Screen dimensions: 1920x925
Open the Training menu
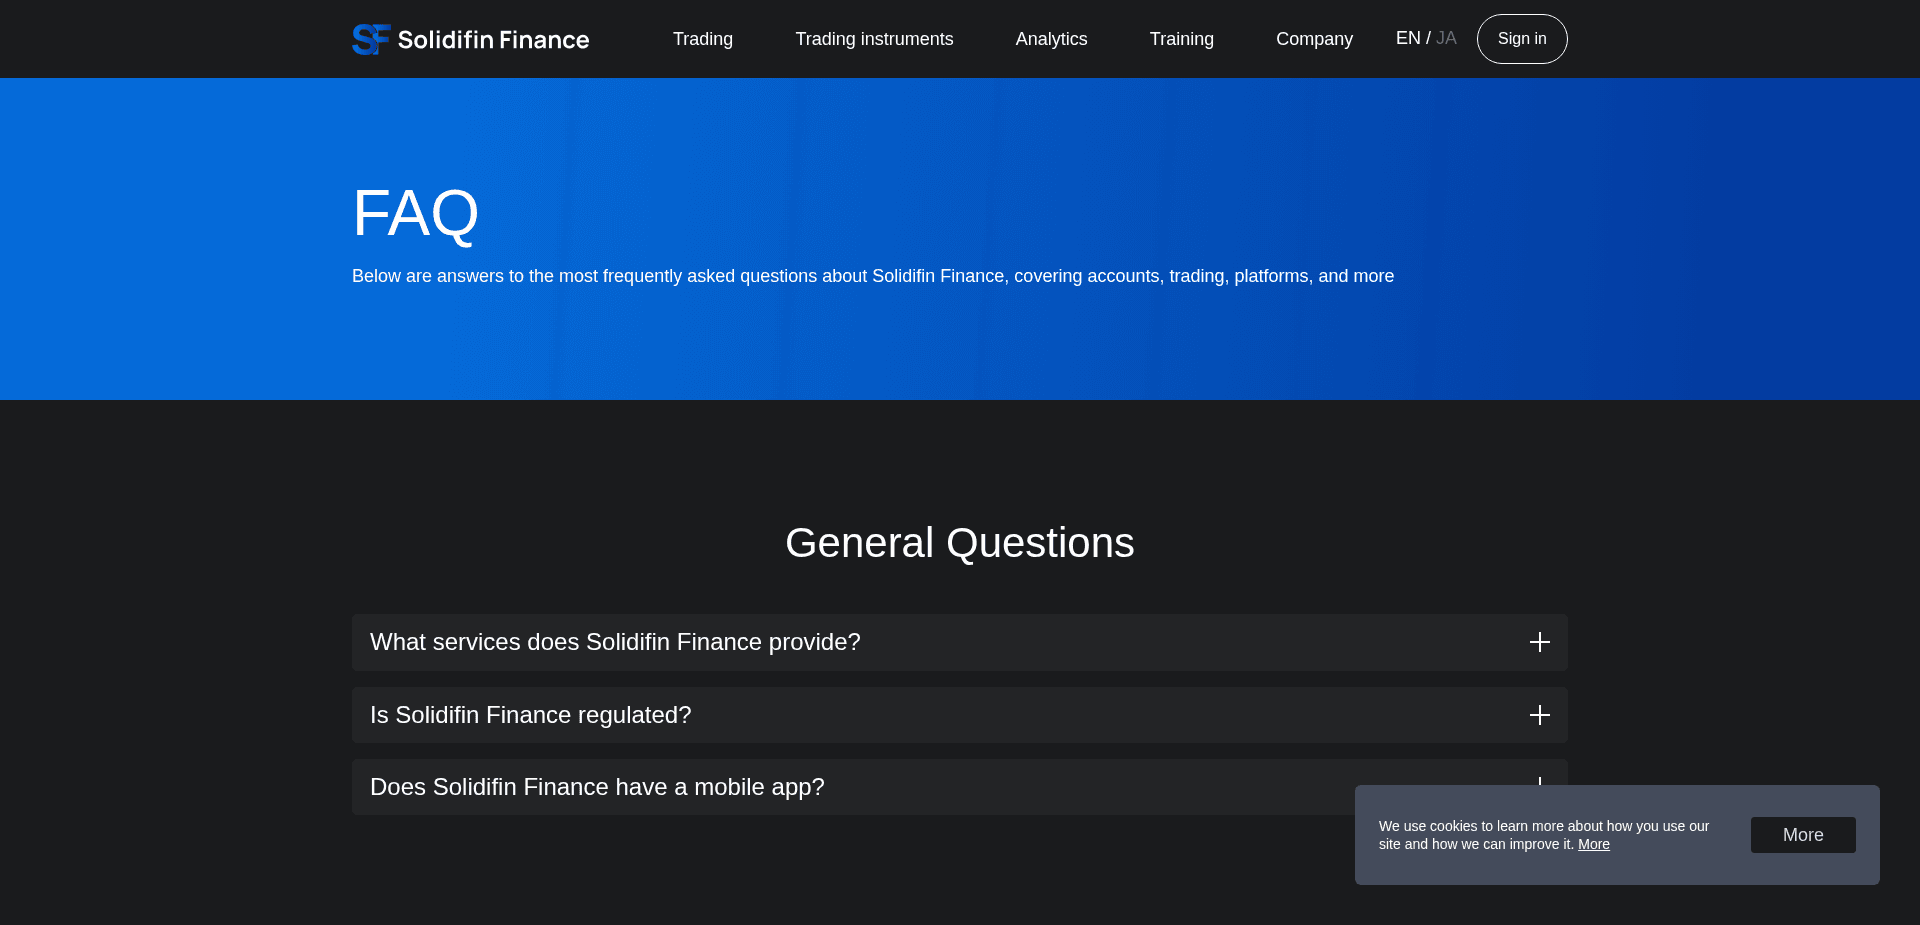pos(1181,39)
